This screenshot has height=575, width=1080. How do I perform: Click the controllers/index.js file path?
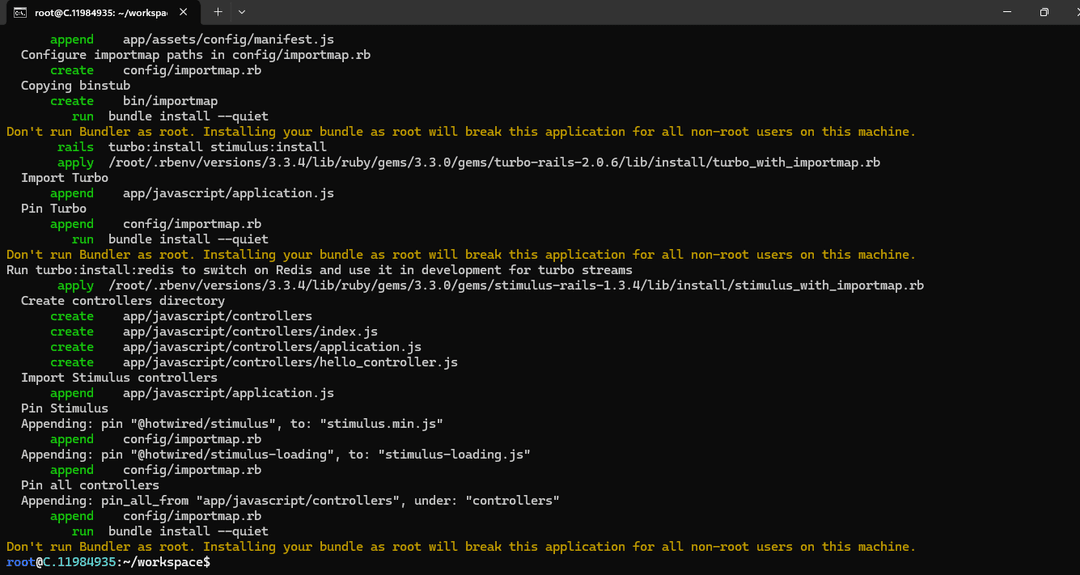250,331
